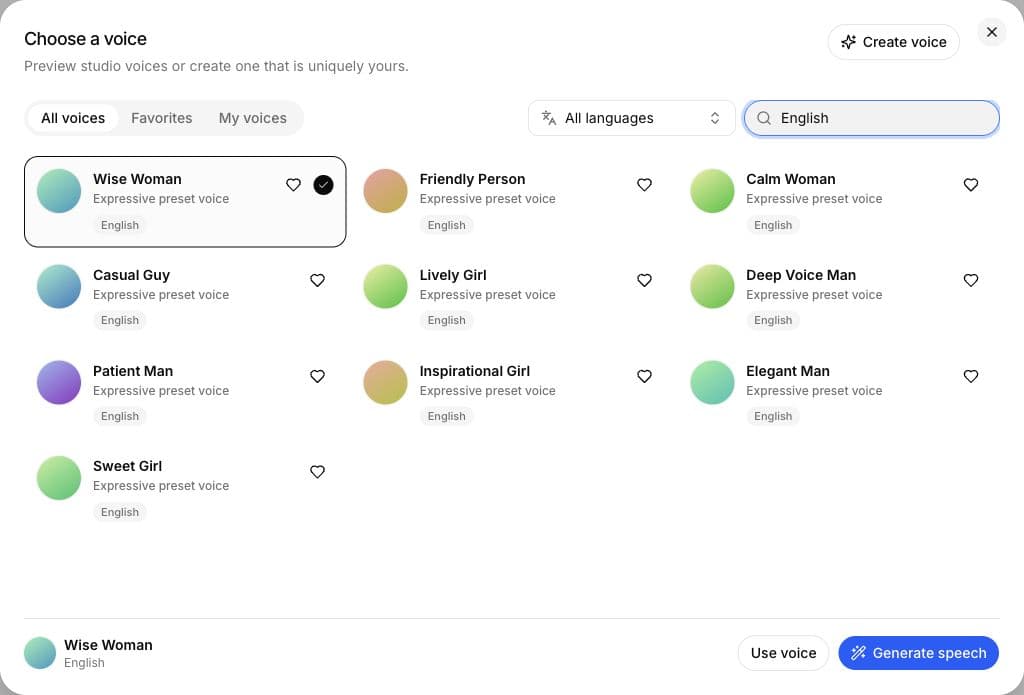Toggle the heart for Patient Man
This screenshot has height=695, width=1024.
(x=317, y=376)
